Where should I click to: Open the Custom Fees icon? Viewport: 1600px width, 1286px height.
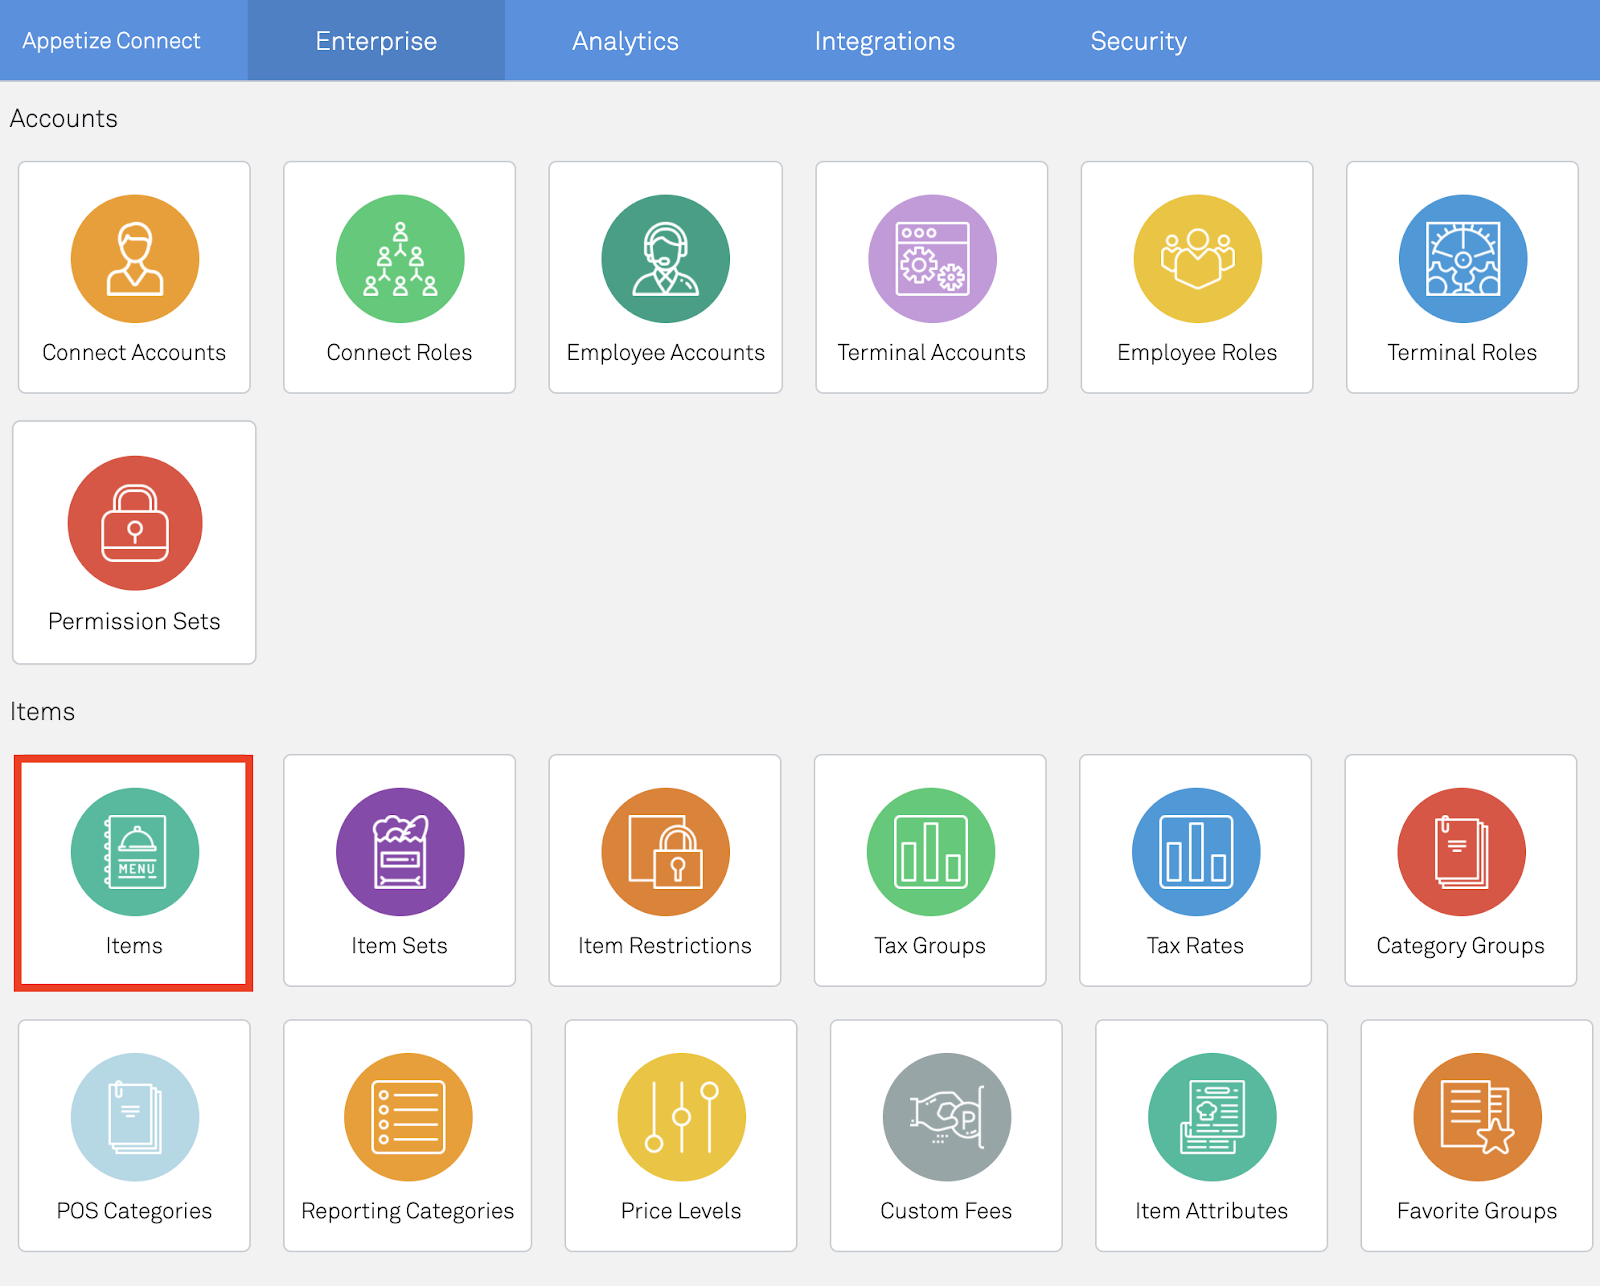click(946, 1117)
